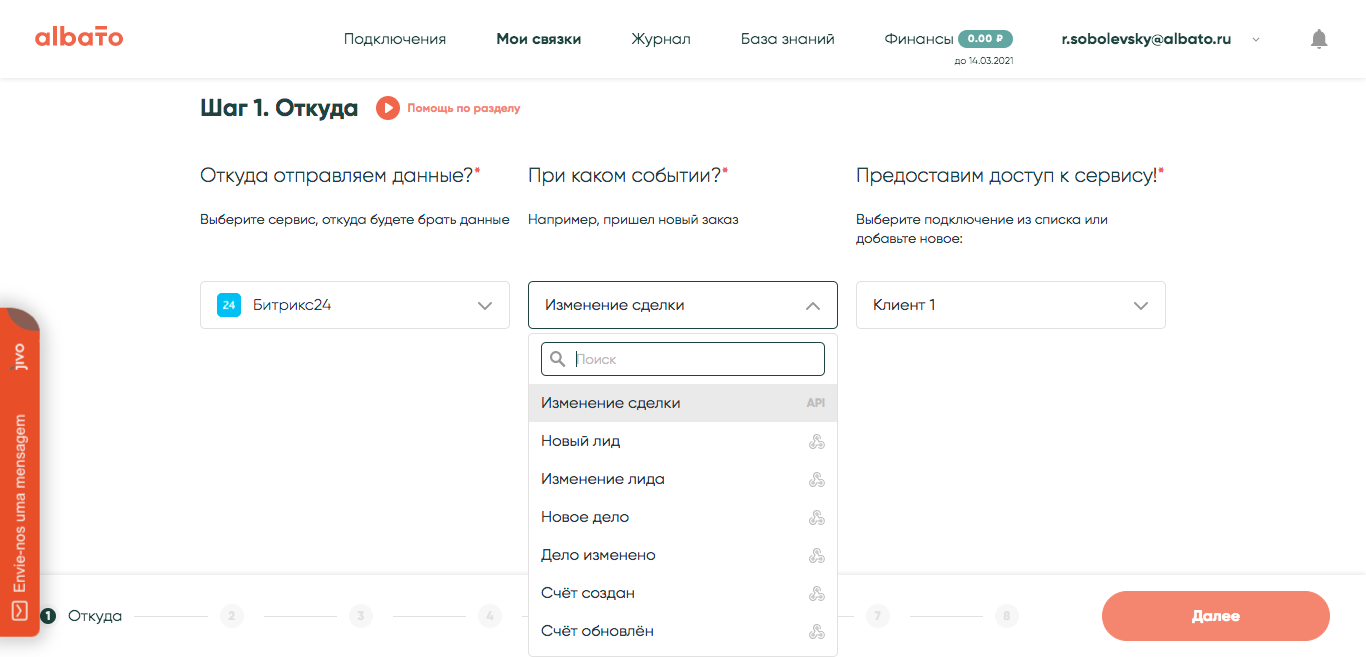
Task: Click the Поиск search field
Action: point(696,359)
